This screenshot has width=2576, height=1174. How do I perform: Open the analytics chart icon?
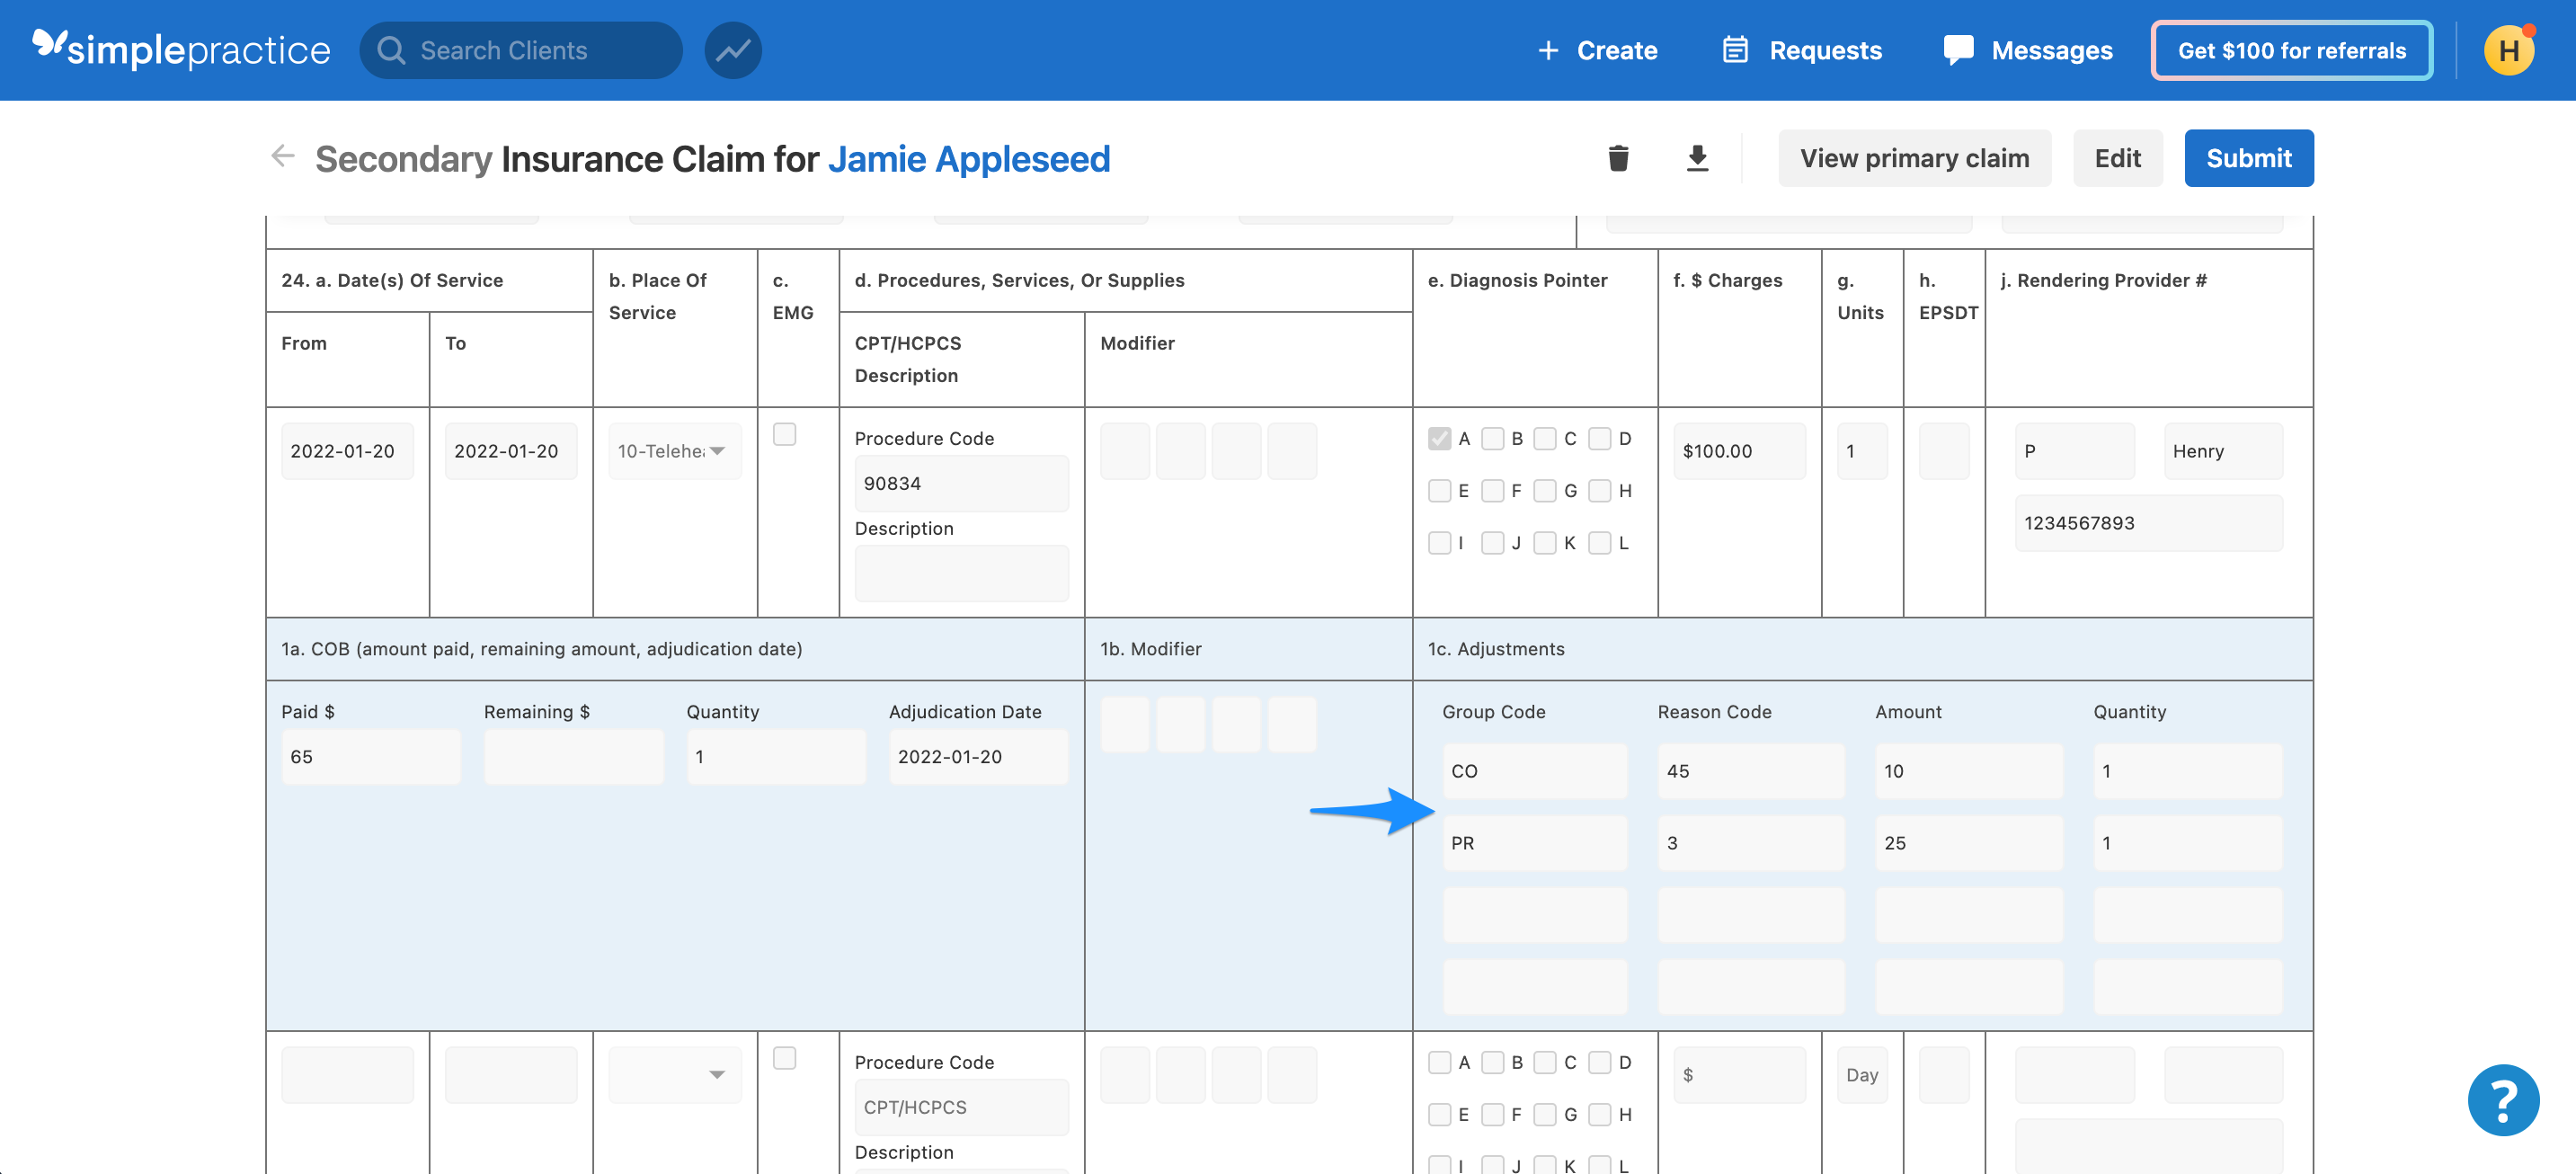click(733, 50)
